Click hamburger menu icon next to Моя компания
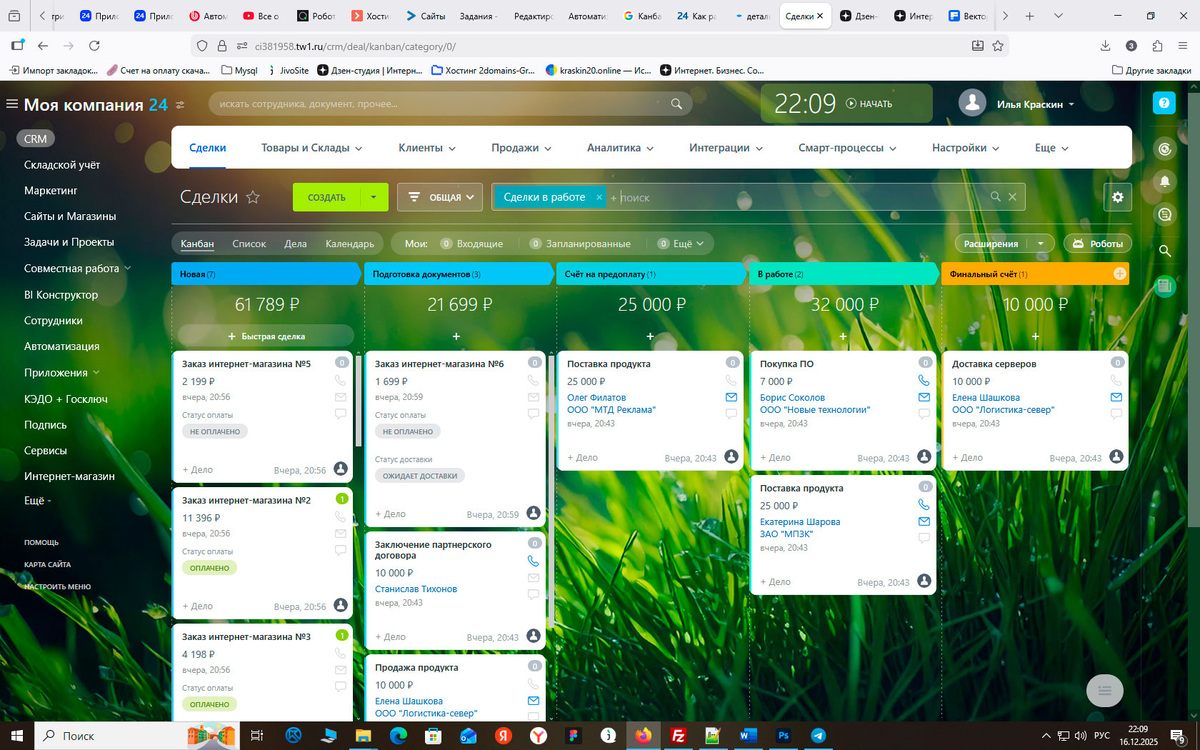1200x750 pixels. pyautogui.click(x=12, y=104)
